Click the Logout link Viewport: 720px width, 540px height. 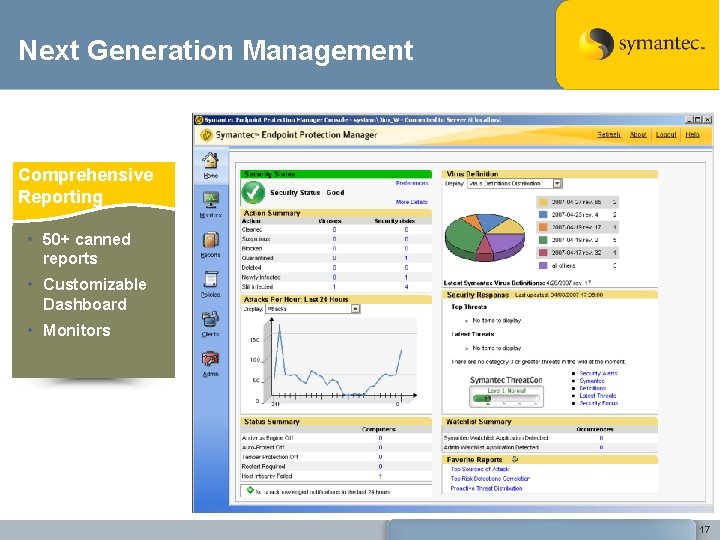(x=666, y=135)
